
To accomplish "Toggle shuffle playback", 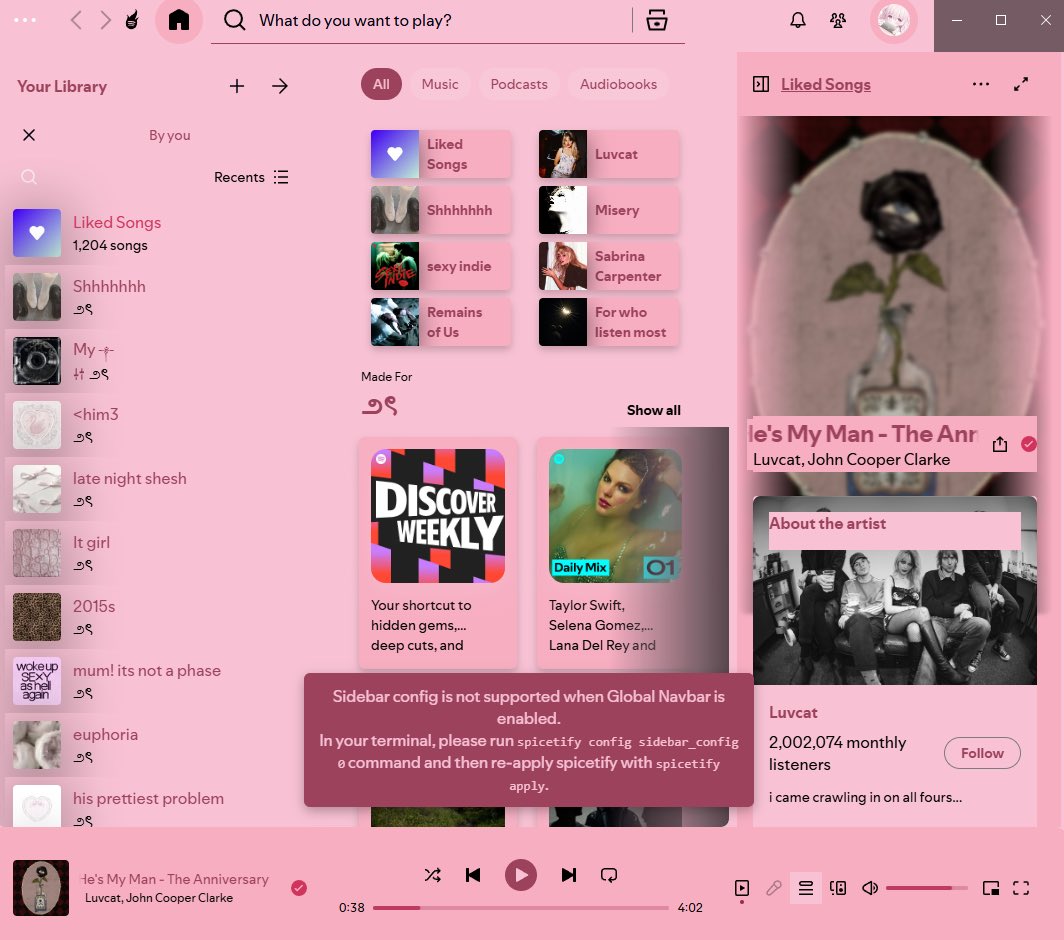I will click(x=433, y=874).
